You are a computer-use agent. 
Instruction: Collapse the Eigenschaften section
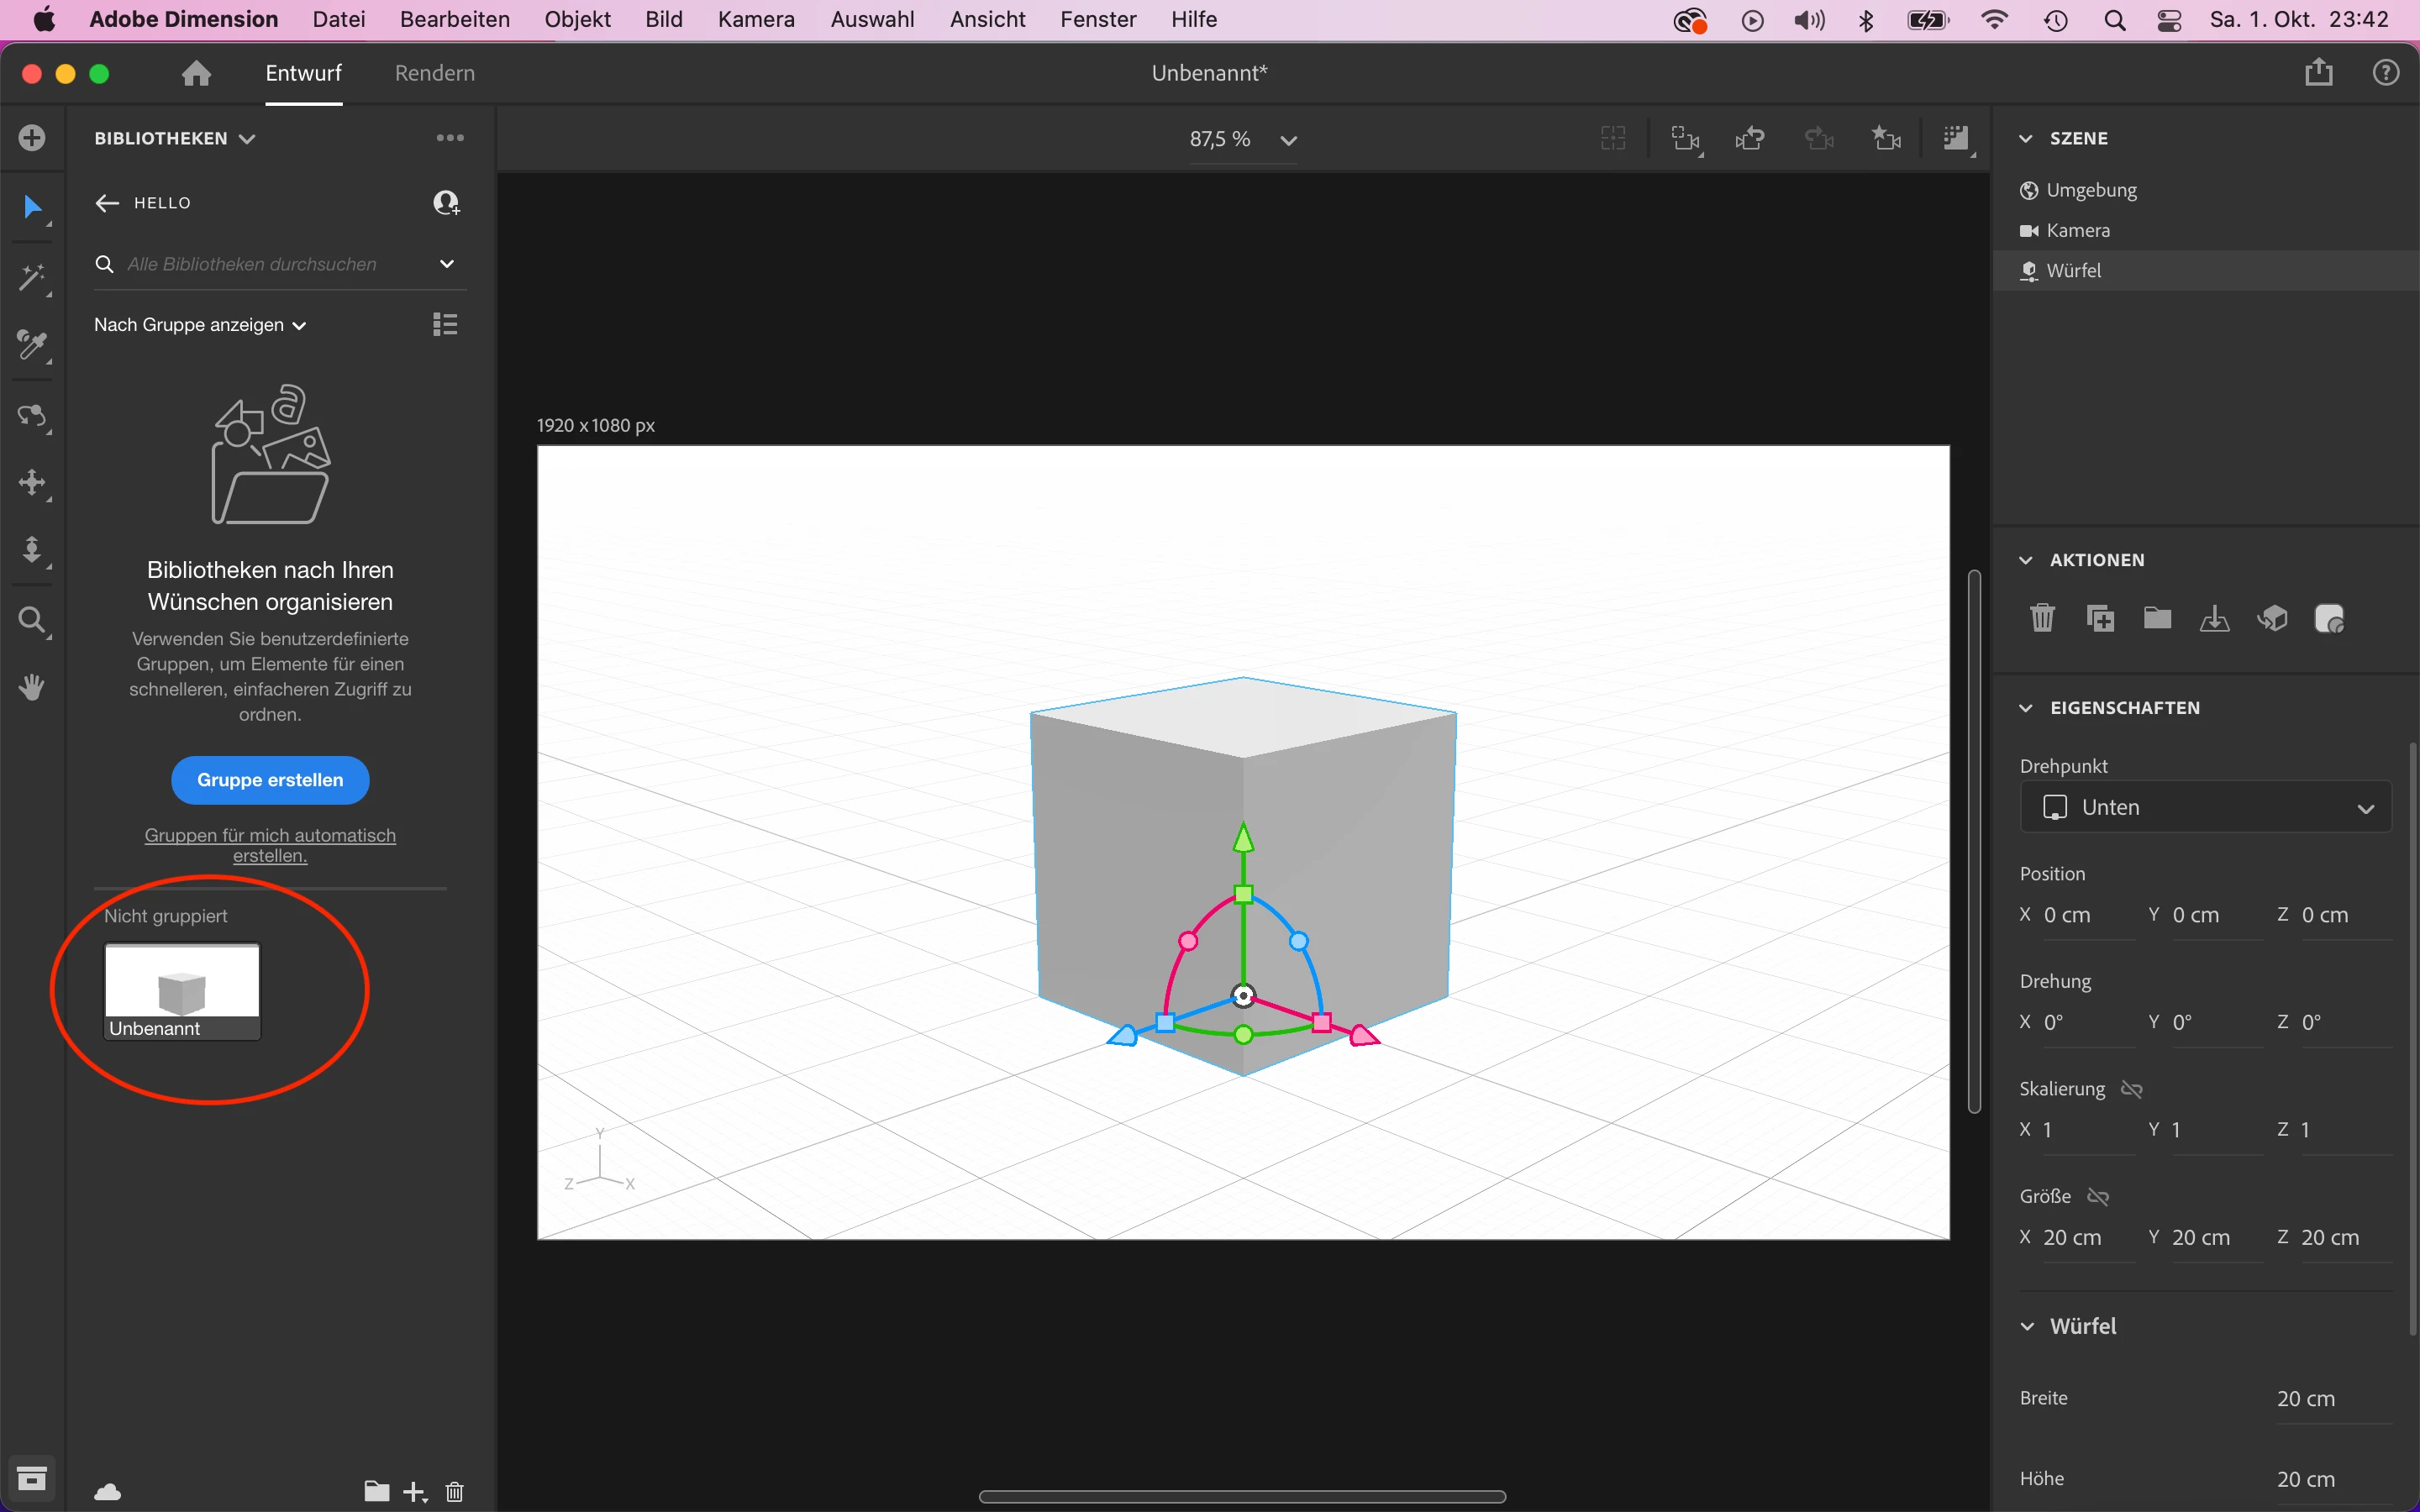tap(2027, 708)
